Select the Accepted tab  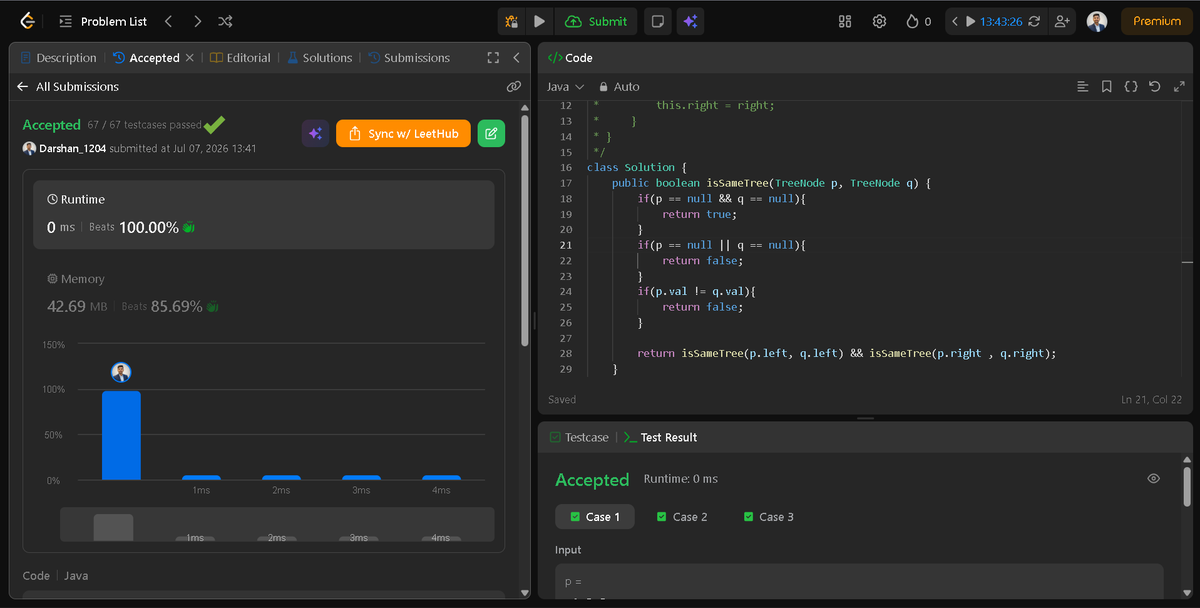click(x=146, y=58)
